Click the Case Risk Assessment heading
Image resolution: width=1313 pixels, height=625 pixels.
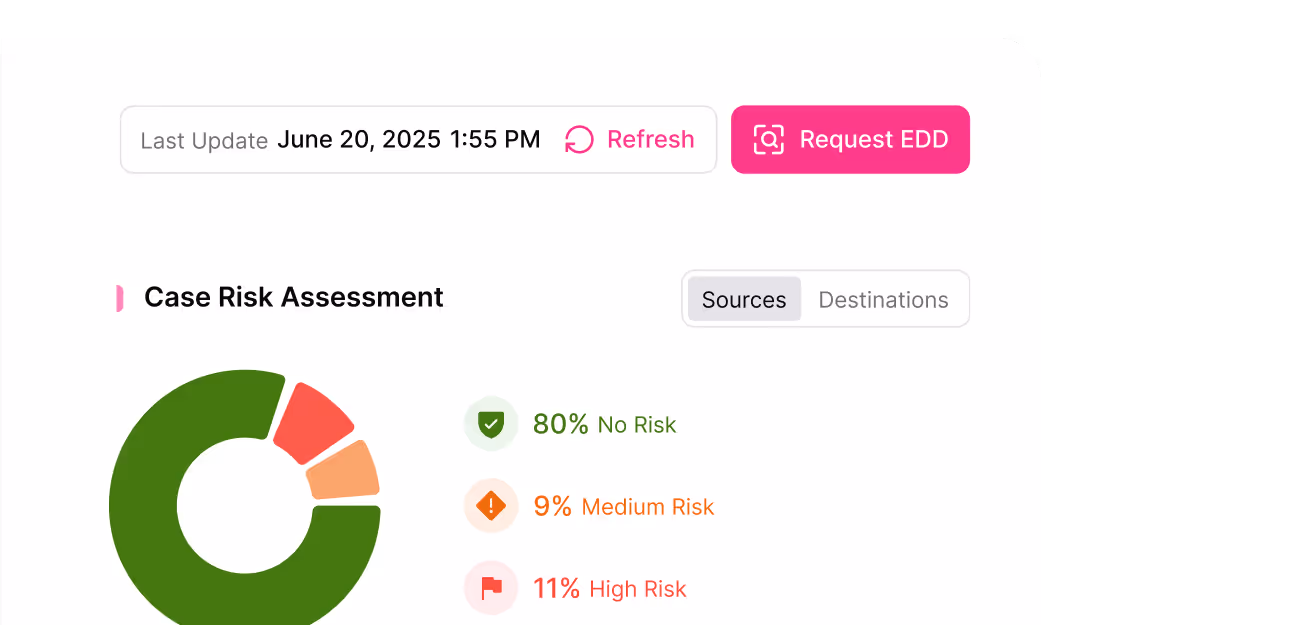294,297
